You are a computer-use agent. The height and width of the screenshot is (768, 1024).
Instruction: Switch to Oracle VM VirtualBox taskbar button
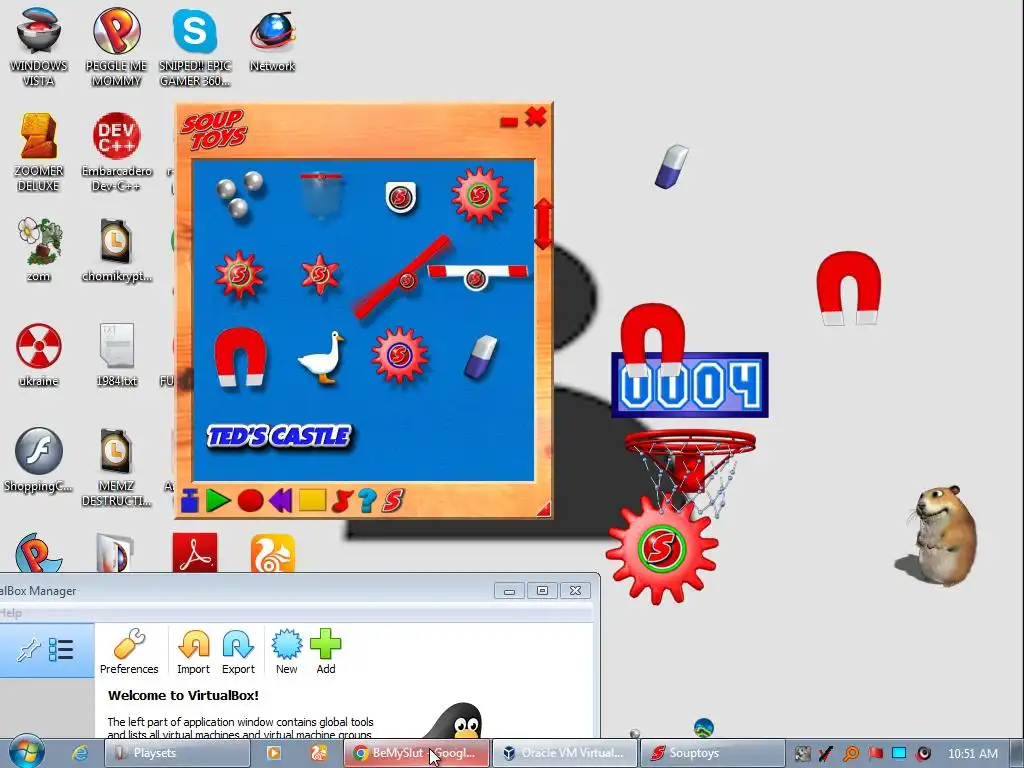[x=565, y=753]
